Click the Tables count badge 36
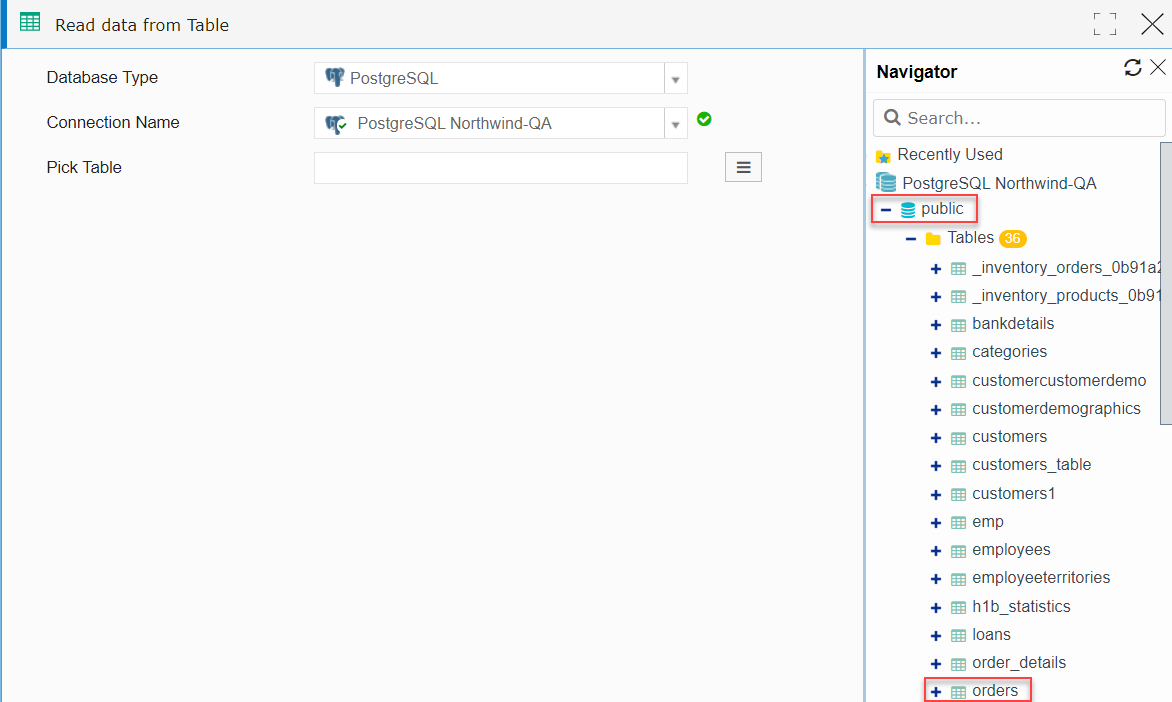Image resolution: width=1172 pixels, height=702 pixels. [x=1013, y=238]
